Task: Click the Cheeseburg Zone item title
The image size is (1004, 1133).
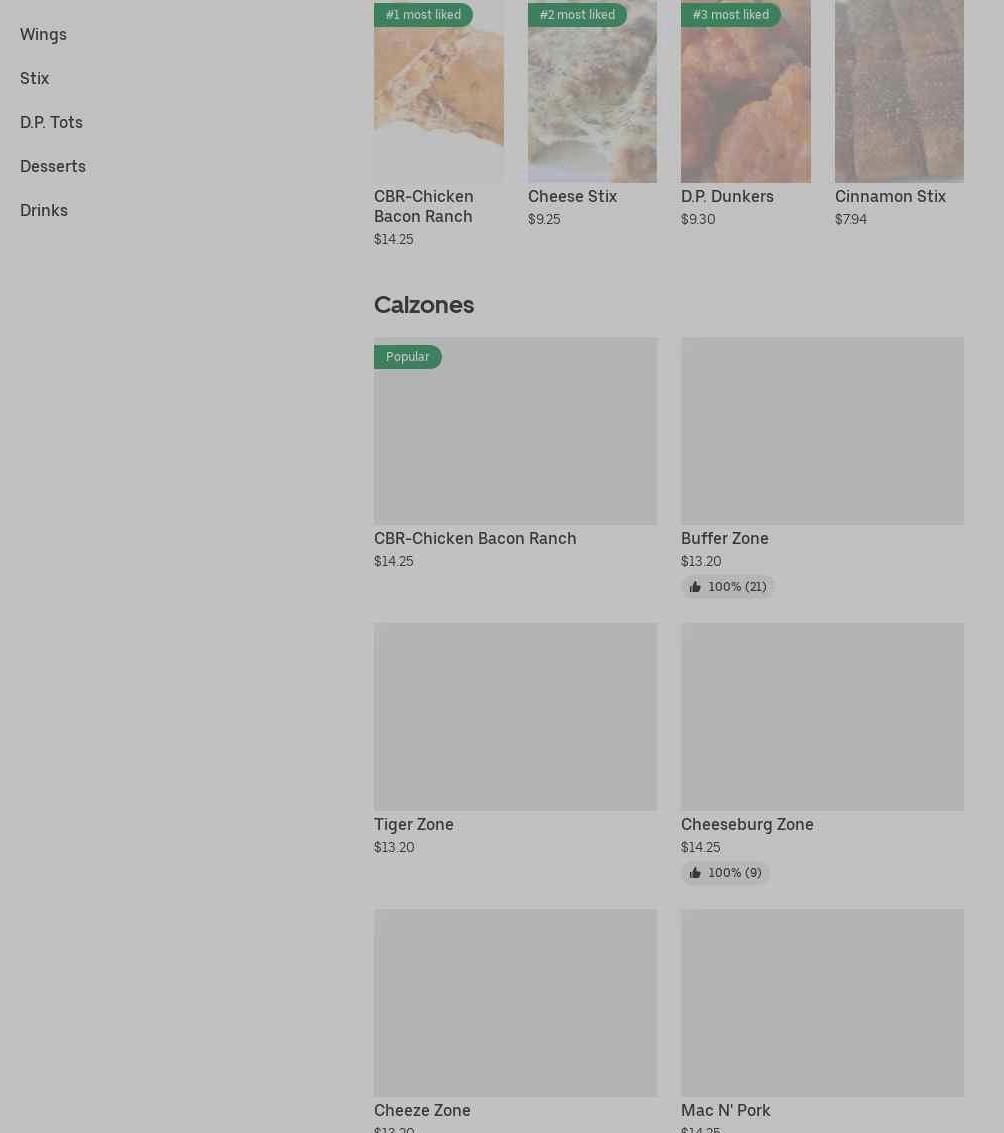Action: 747,824
